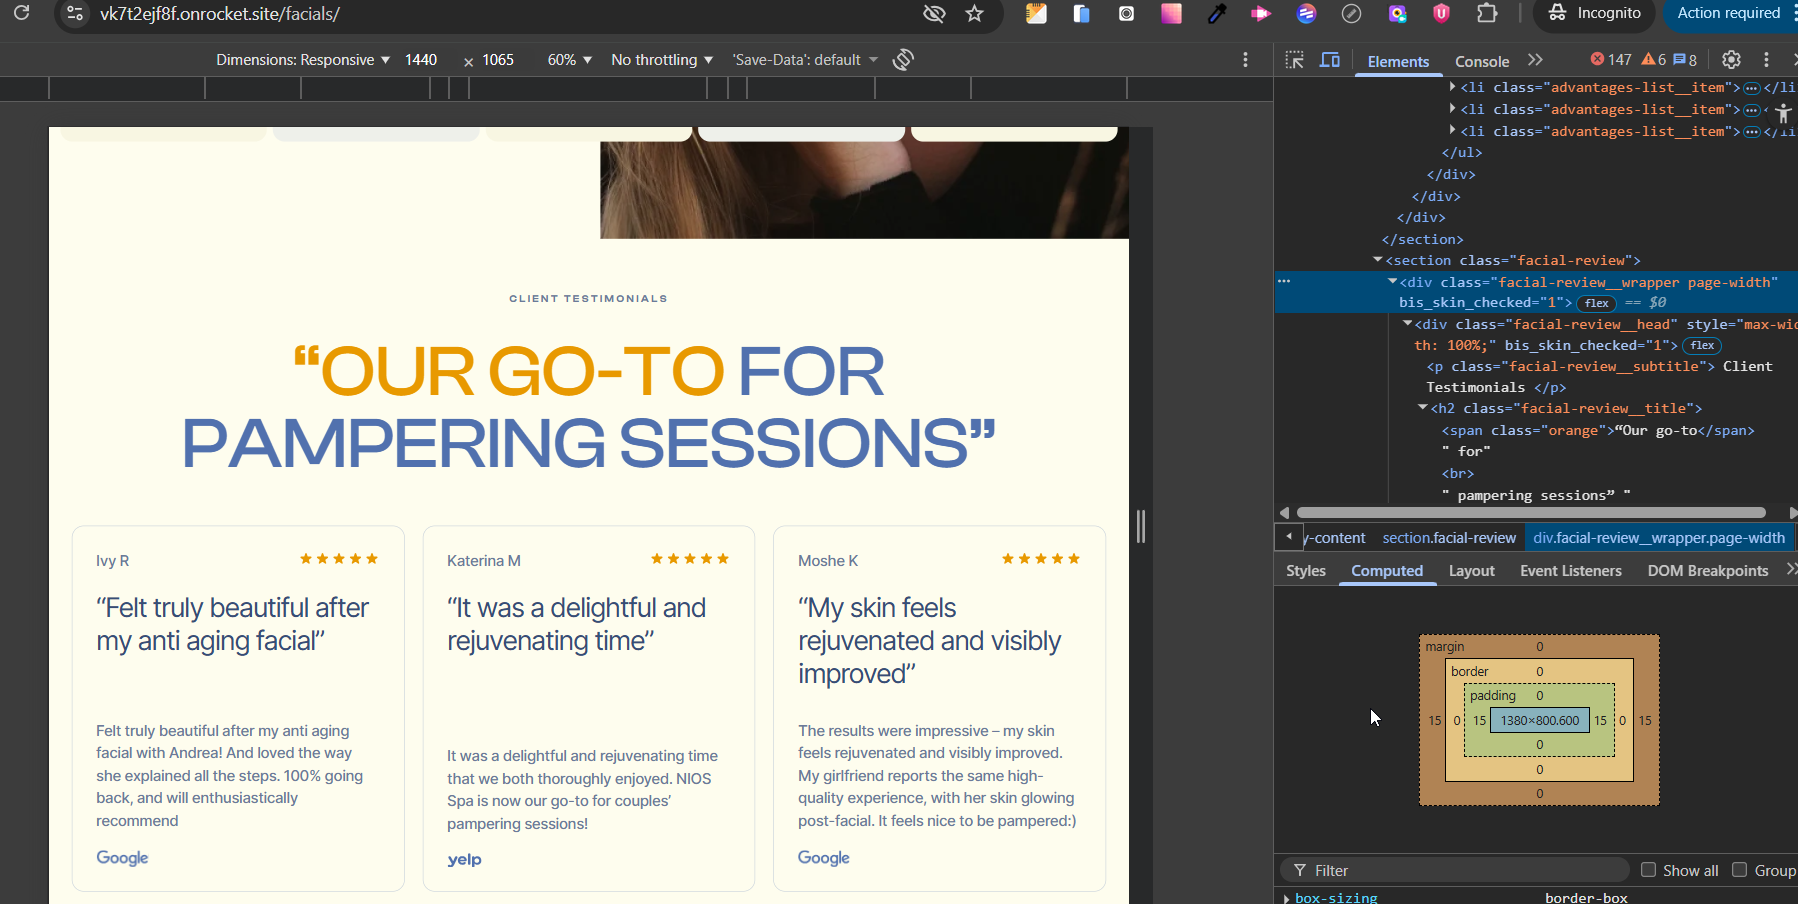Toggle the device toolbar icon
The height and width of the screenshot is (904, 1798).
tap(1330, 60)
